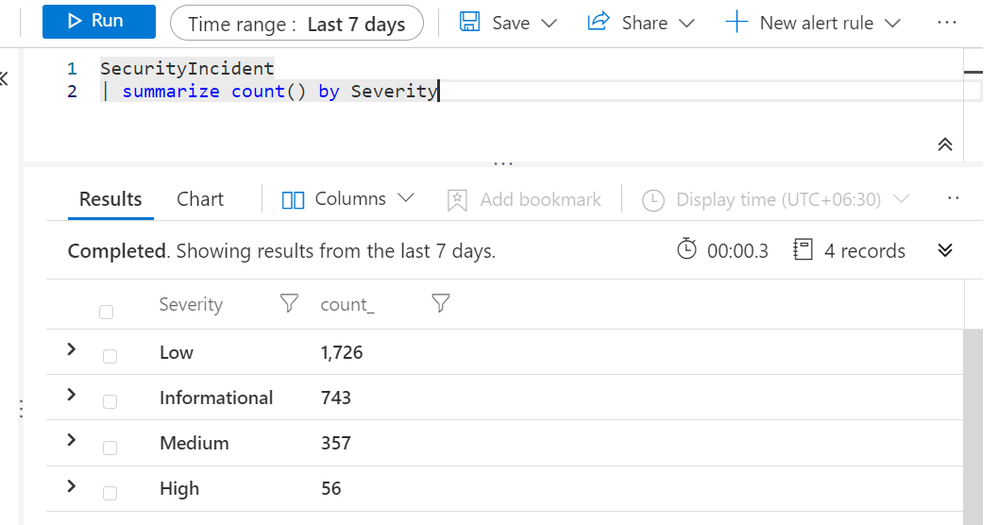The height and width of the screenshot is (525, 999).
Task: Check the Informational row checkbox
Action: (x=110, y=401)
